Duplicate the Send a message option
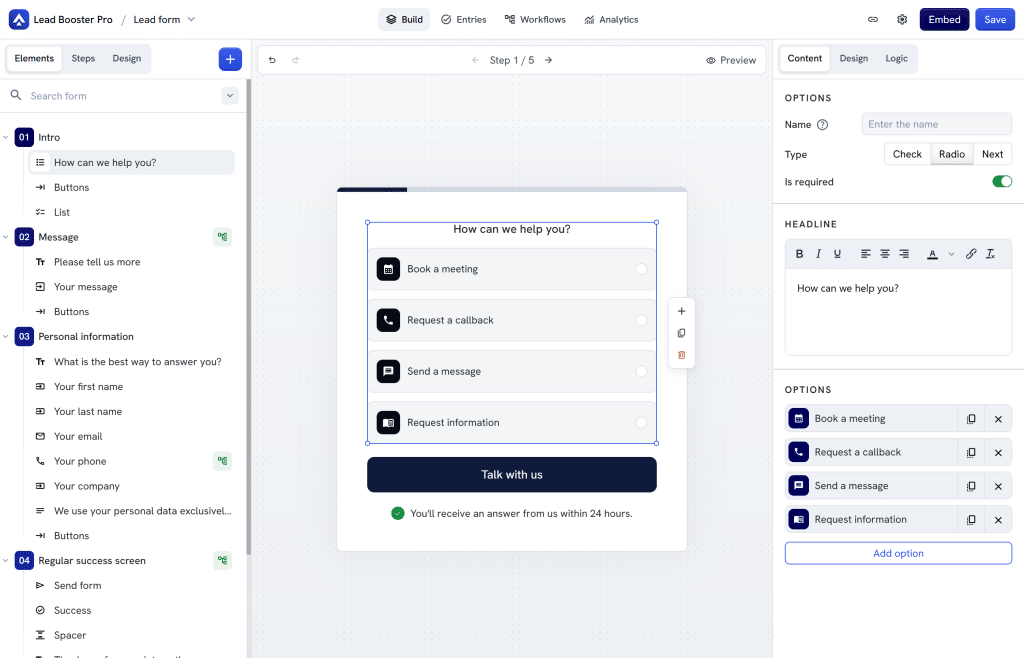 tap(971, 486)
